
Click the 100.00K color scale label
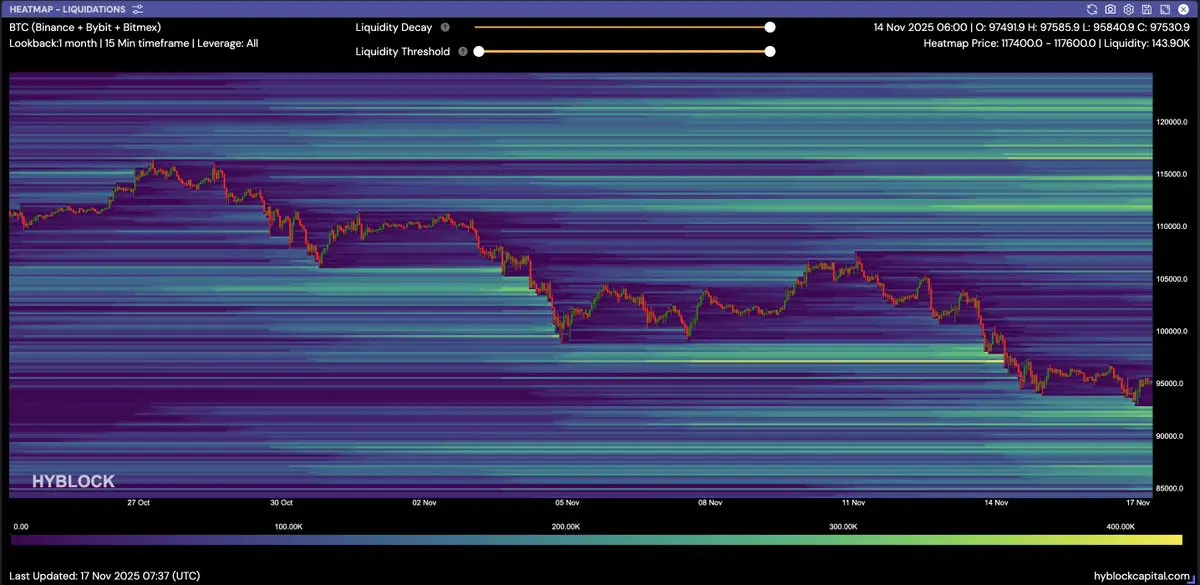(x=288, y=525)
